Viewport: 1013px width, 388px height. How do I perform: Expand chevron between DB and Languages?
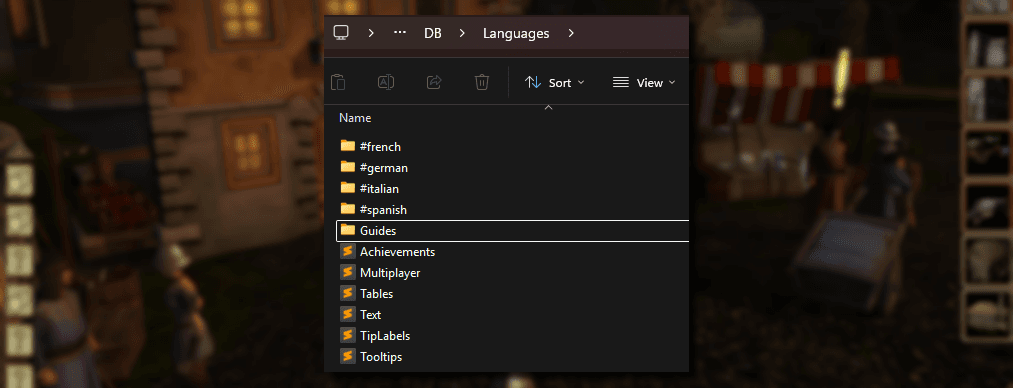pyautogui.click(x=462, y=33)
